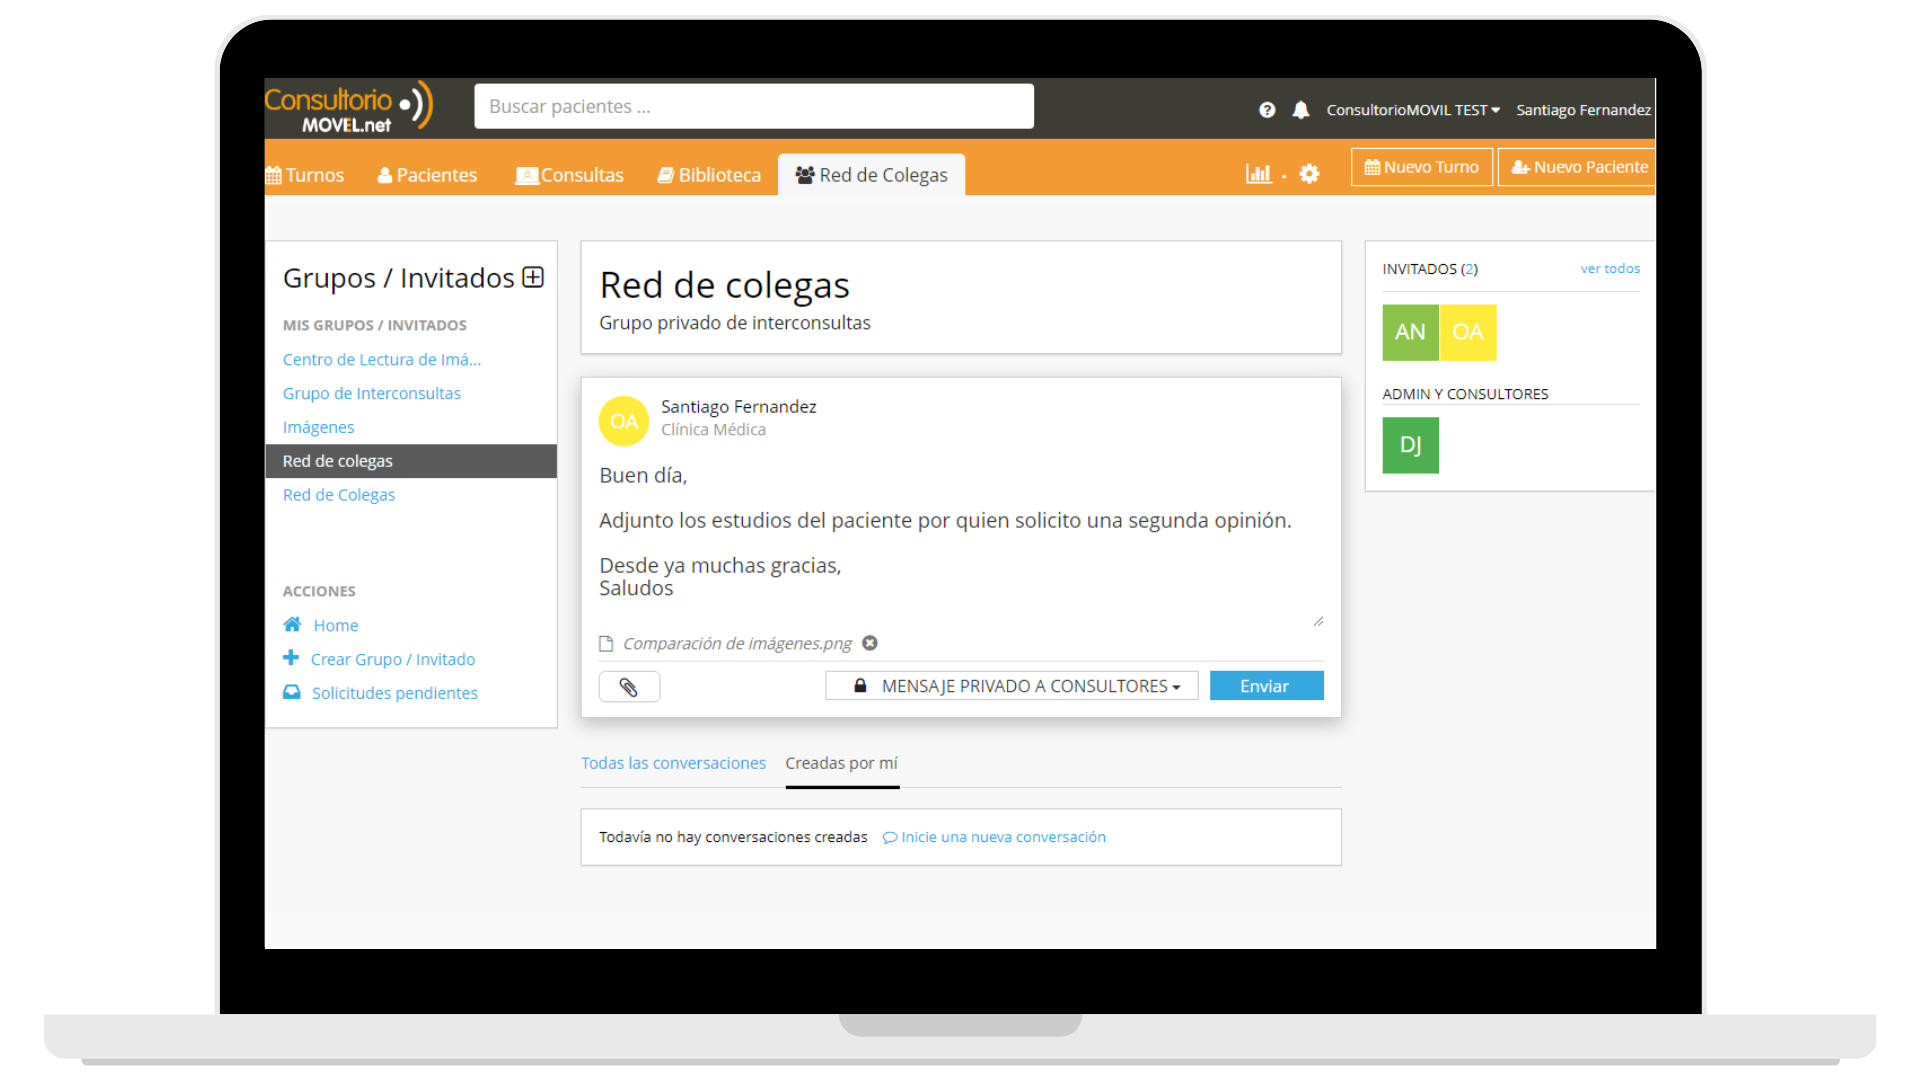Click attached file name Comparación de imágenes.png
The width and height of the screenshot is (1920, 1080).
pyautogui.click(x=737, y=643)
